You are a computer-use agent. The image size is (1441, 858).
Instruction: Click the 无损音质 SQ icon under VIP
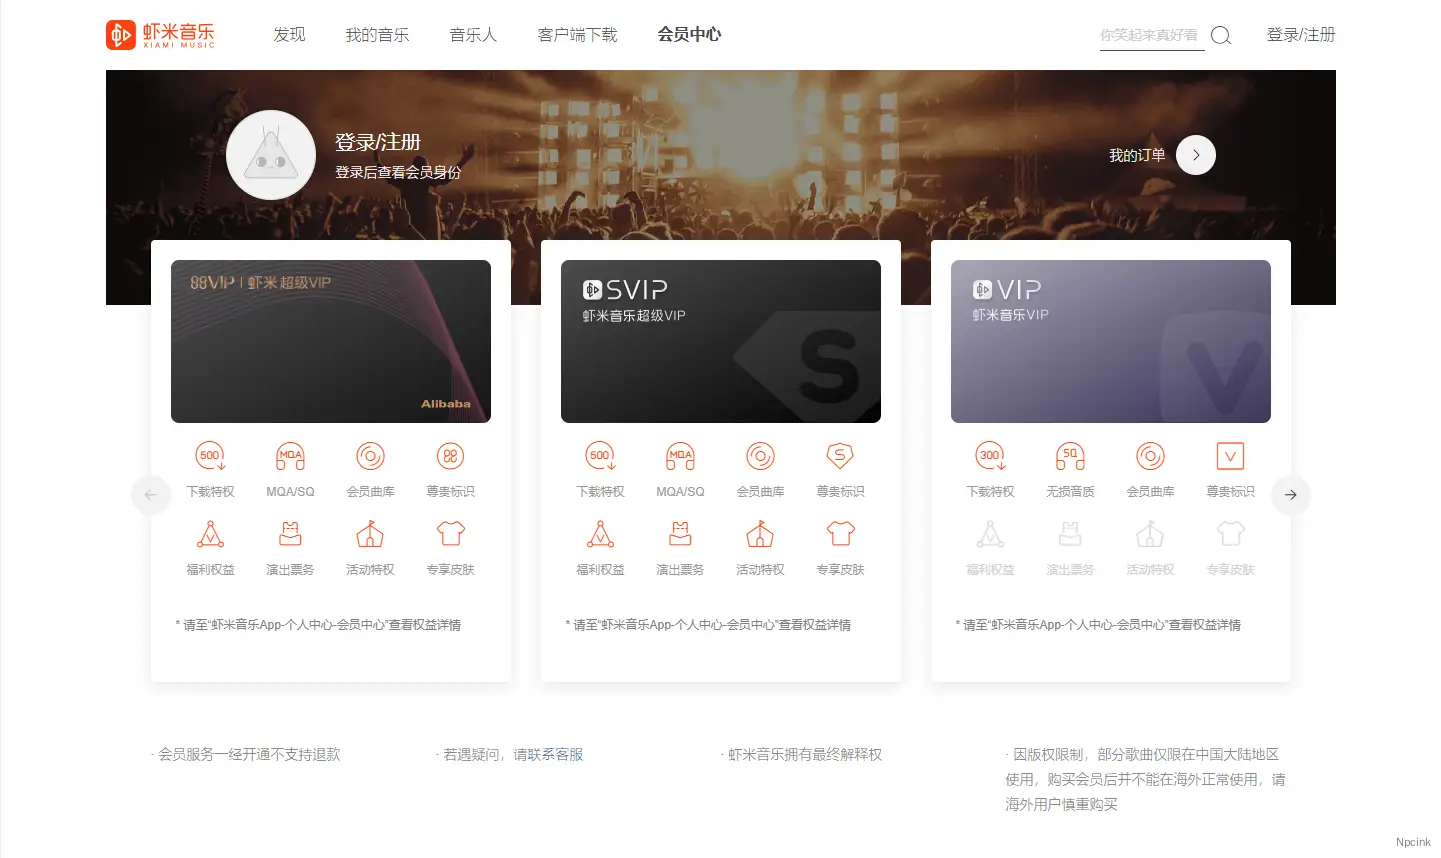pos(1070,457)
